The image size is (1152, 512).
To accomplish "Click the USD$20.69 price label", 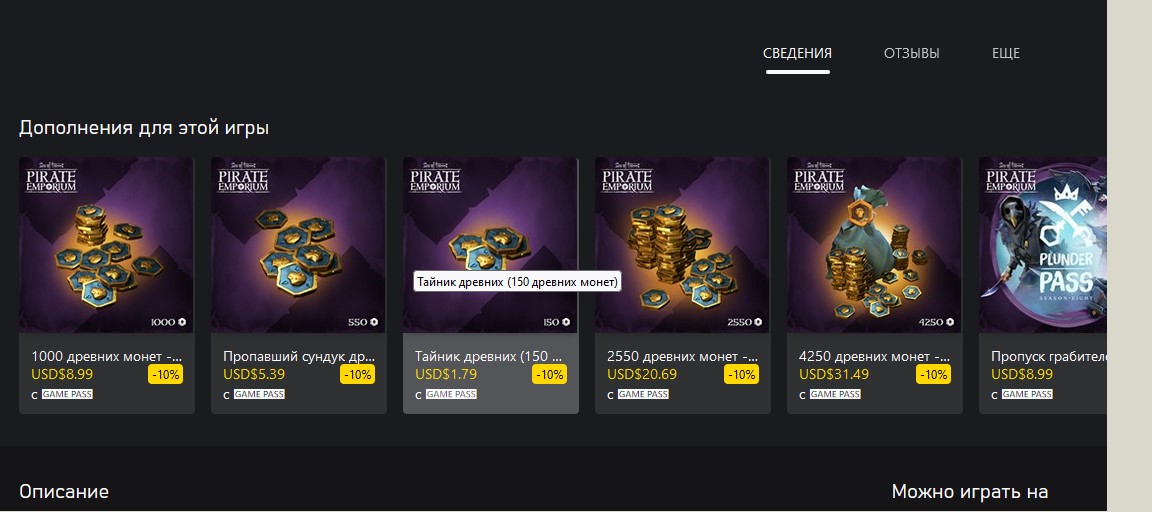I will (642, 374).
